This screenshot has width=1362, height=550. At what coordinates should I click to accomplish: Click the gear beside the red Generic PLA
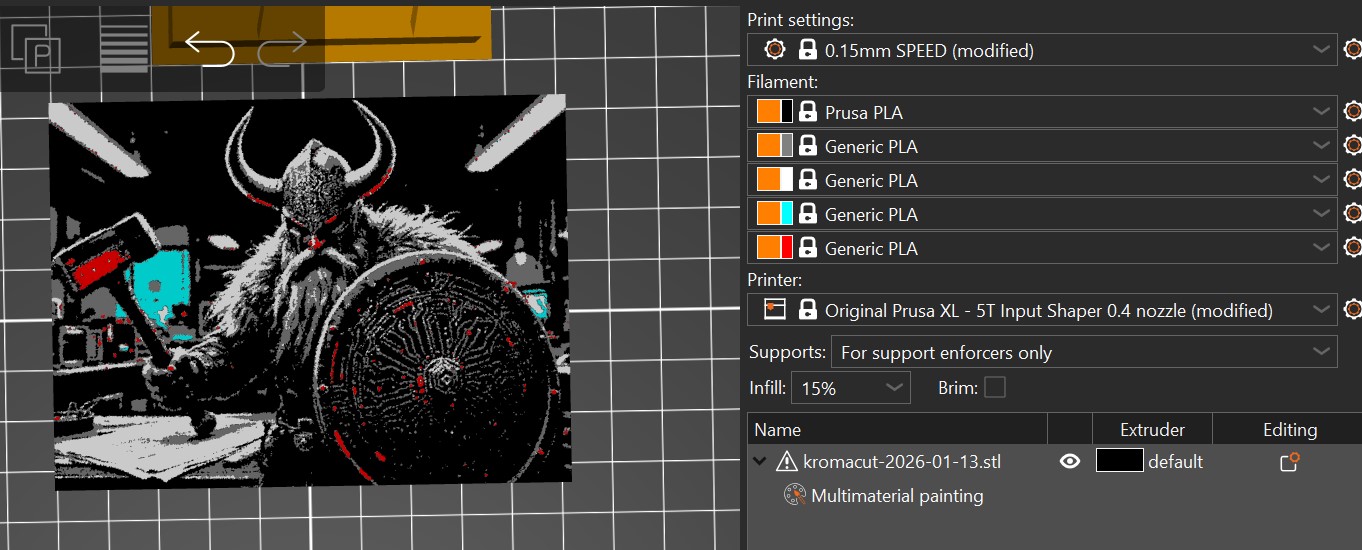coord(1352,247)
